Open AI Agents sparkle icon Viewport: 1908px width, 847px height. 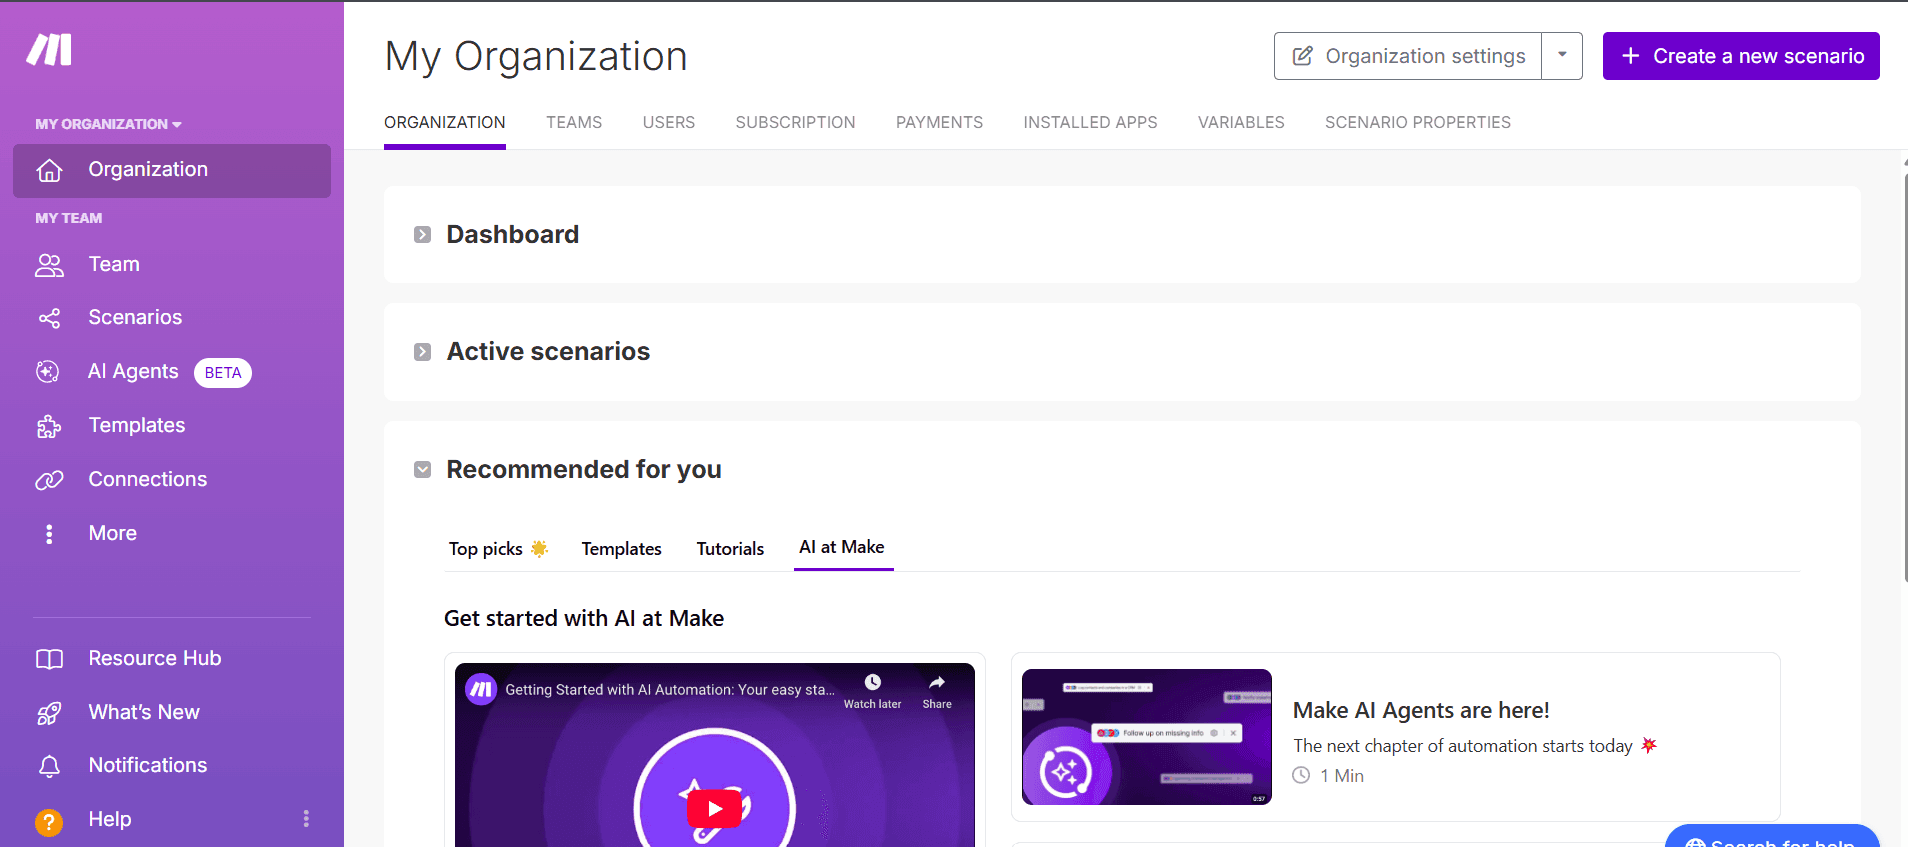click(x=48, y=372)
